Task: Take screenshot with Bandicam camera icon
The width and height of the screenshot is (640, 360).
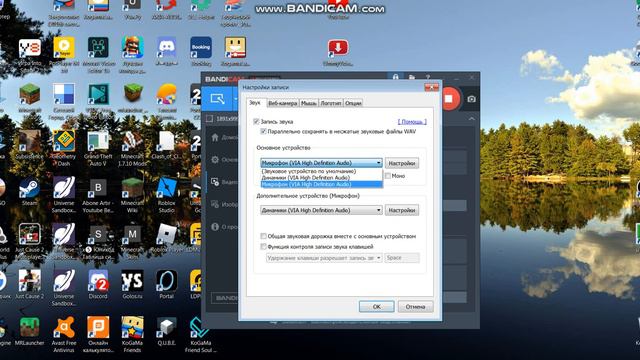Action: click(471, 99)
